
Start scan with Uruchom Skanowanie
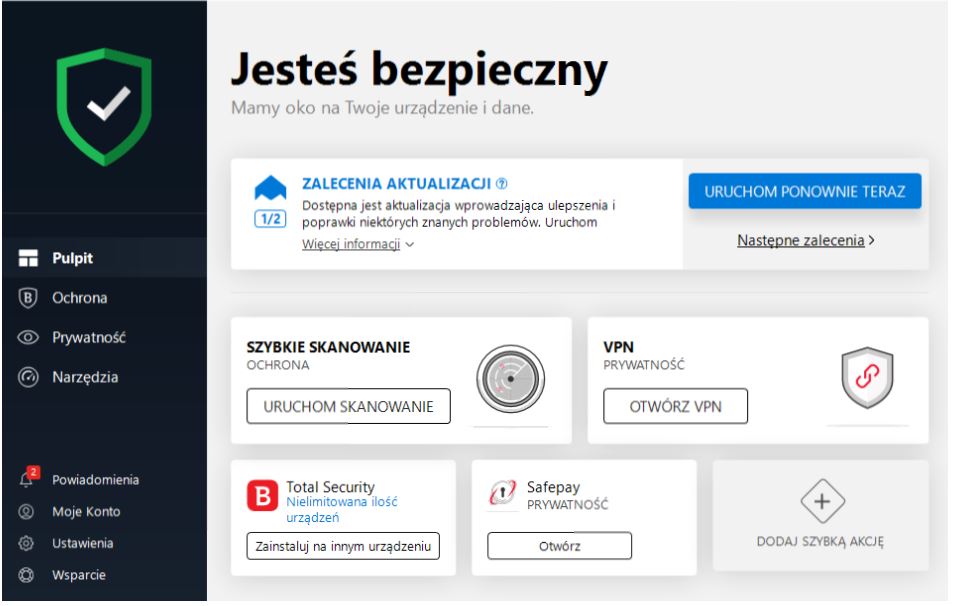[x=347, y=407]
